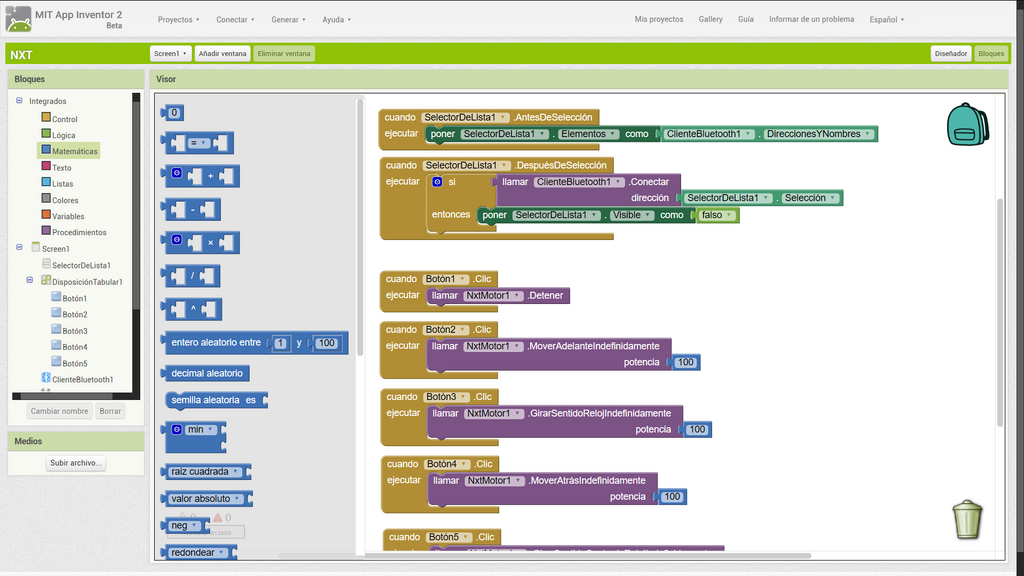
Task: Collapse the DisposiciónTabular1 tree node
Action: coord(29,280)
